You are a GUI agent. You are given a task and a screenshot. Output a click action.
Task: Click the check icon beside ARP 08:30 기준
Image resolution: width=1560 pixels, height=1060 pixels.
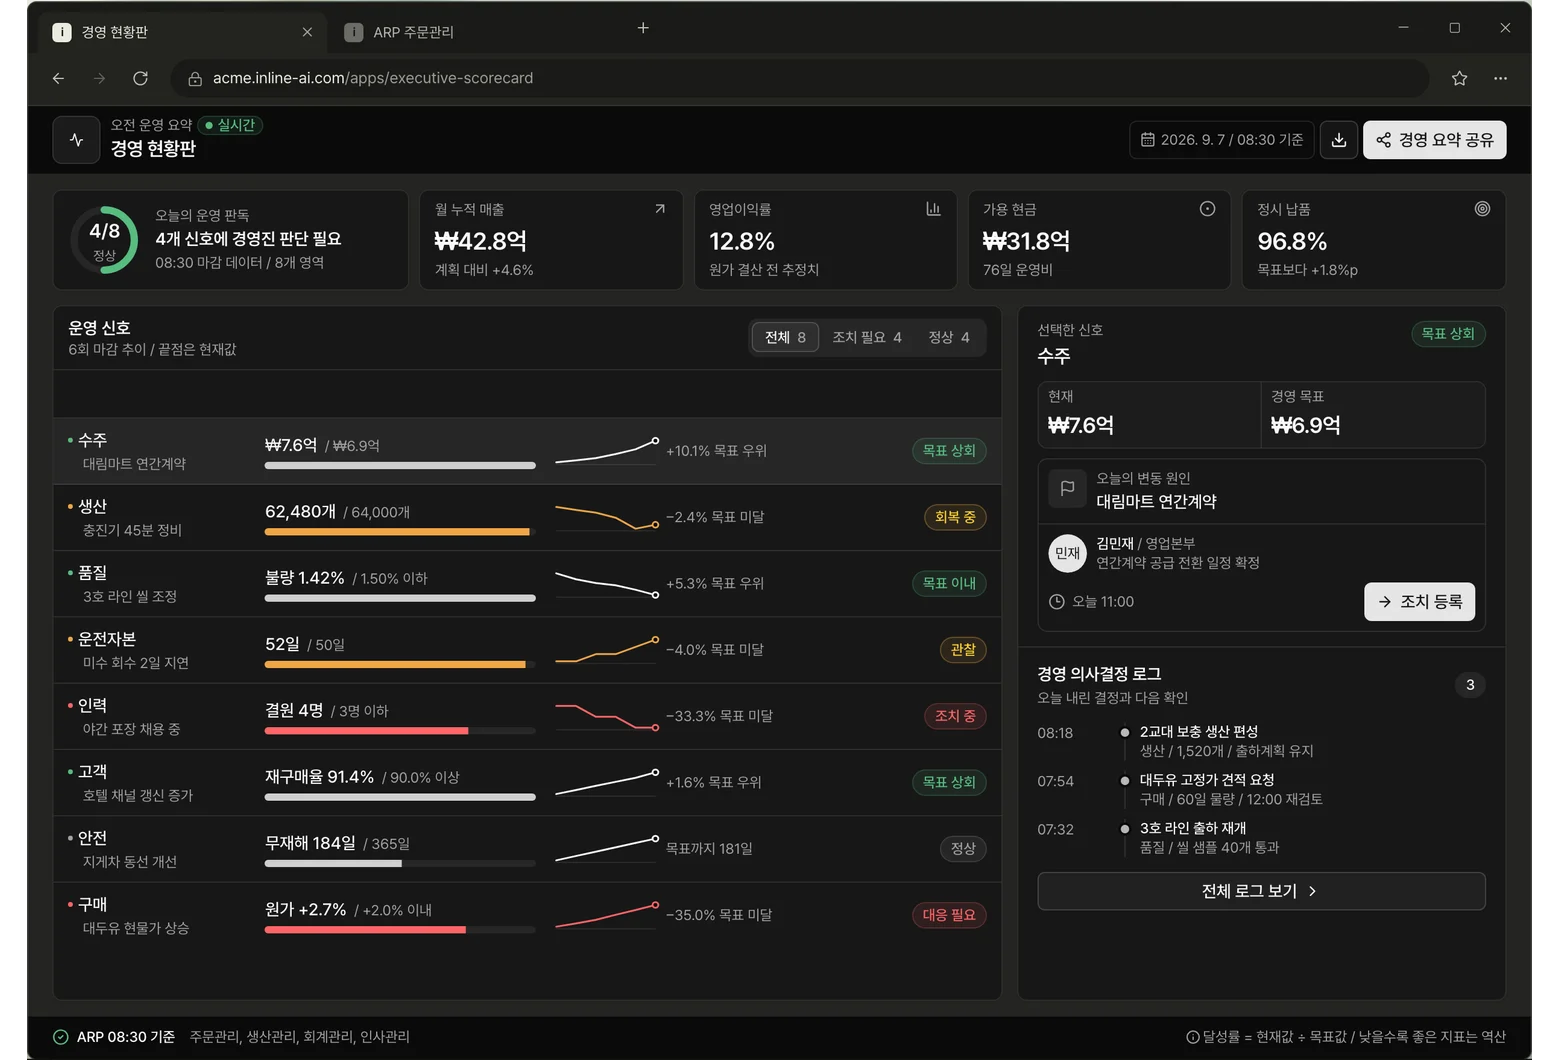[61, 1037]
